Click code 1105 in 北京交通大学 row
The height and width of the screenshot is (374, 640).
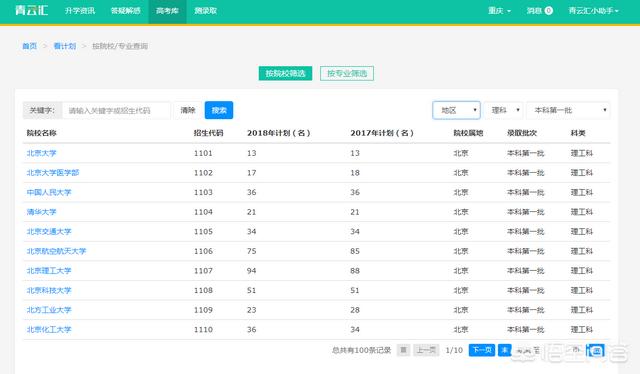203,232
